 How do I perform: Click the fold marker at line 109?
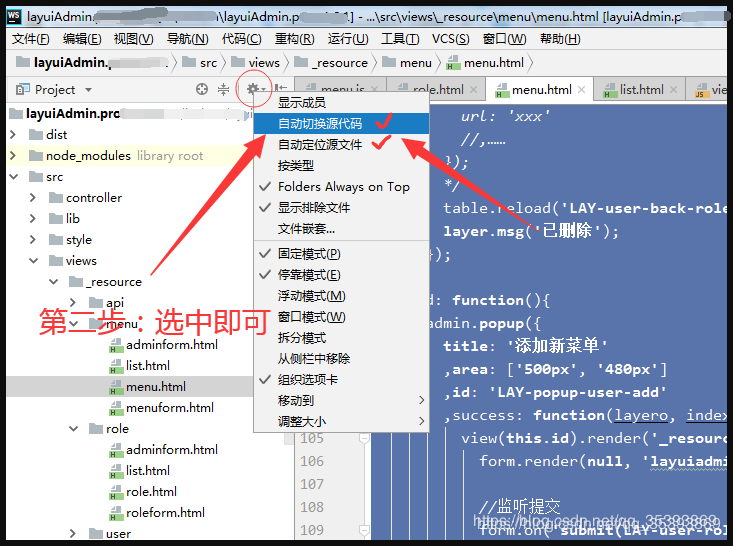pos(364,530)
